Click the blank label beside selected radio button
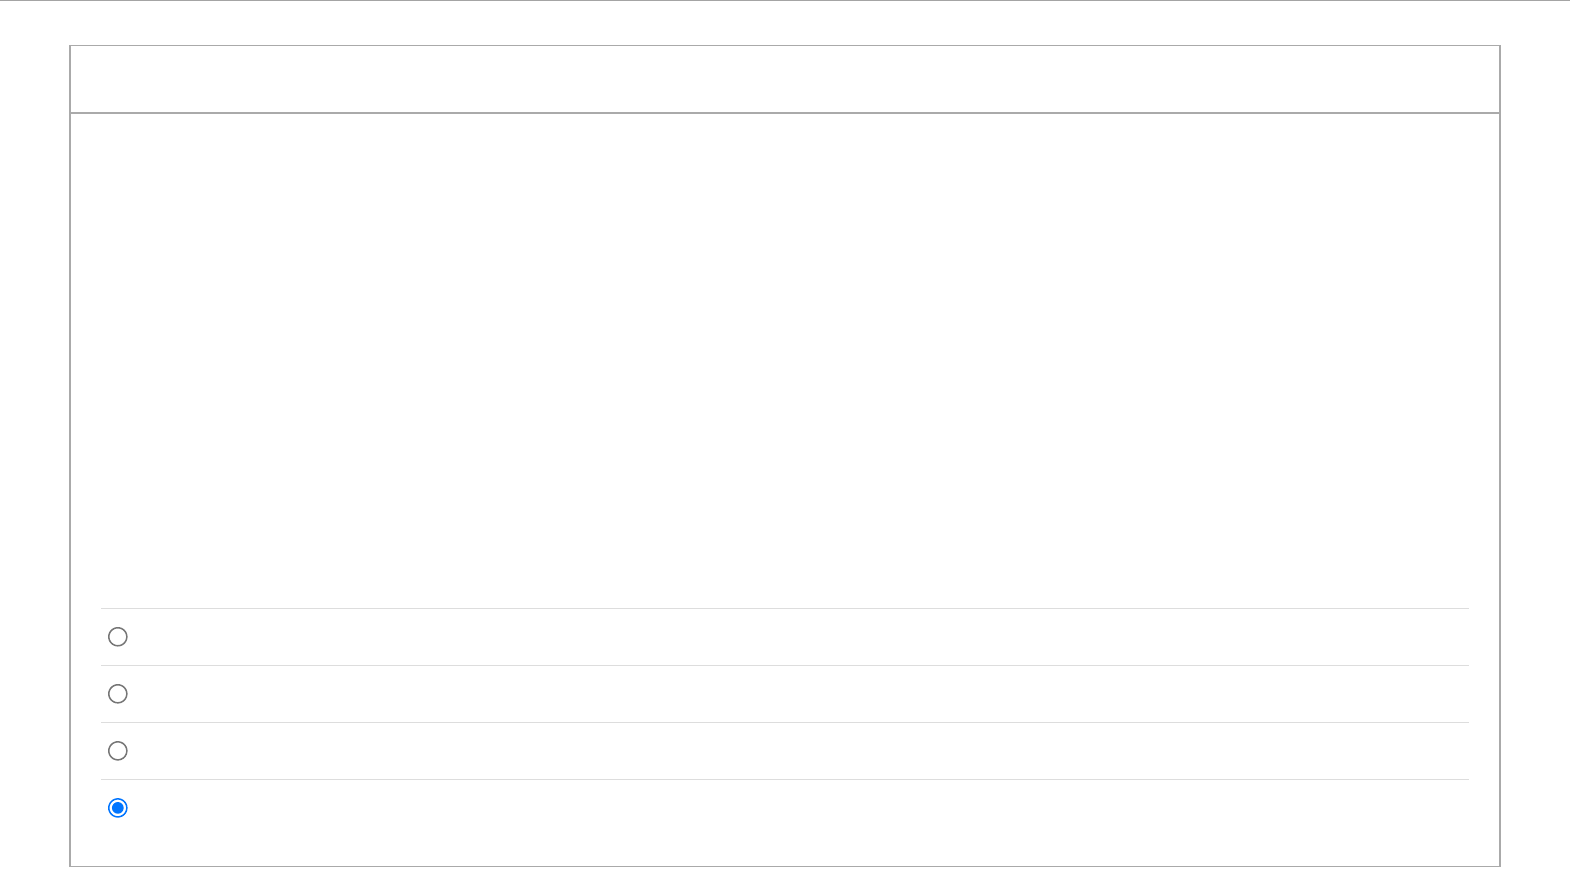The image size is (1570, 884). (800, 808)
